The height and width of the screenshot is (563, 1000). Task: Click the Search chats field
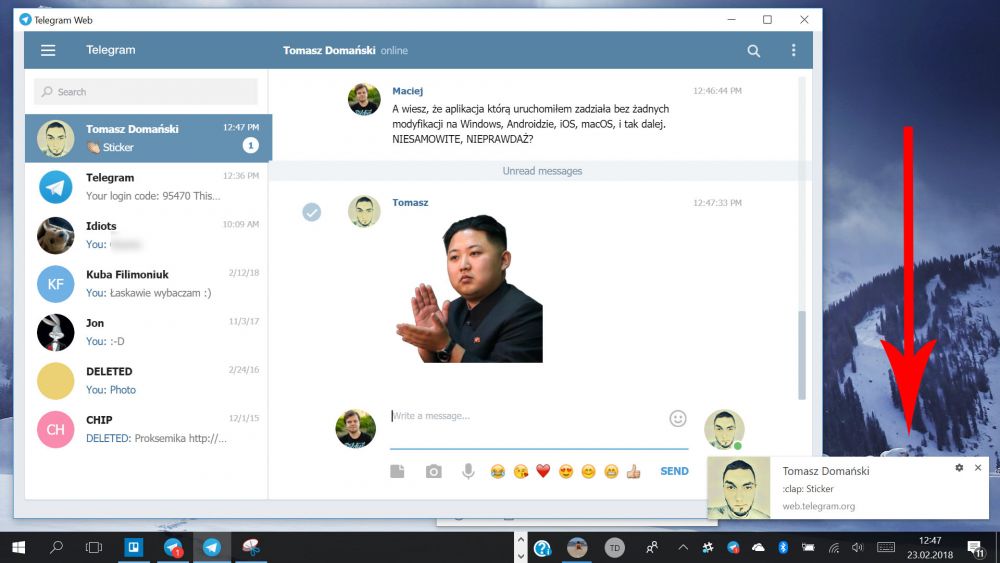146,92
